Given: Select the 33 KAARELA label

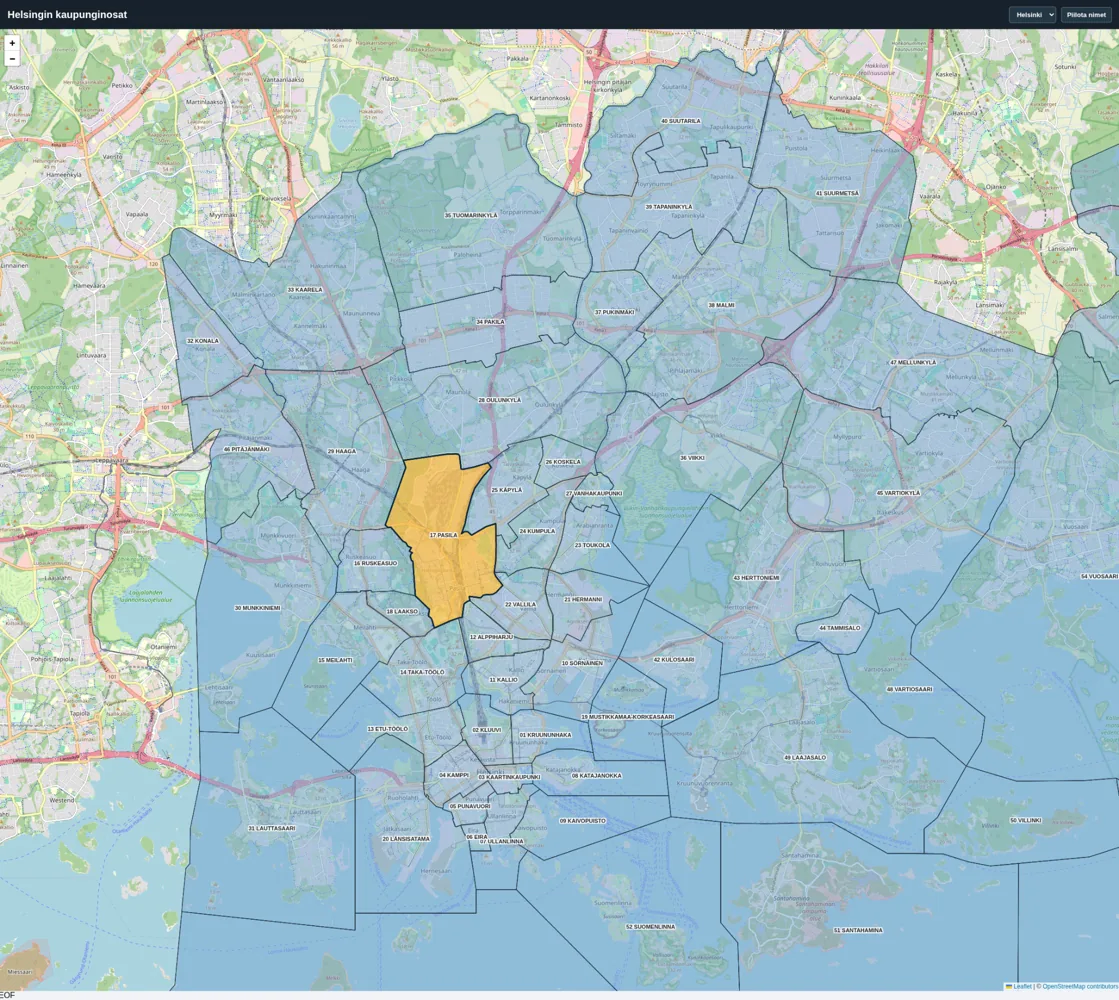Looking at the screenshot, I should 305,290.
